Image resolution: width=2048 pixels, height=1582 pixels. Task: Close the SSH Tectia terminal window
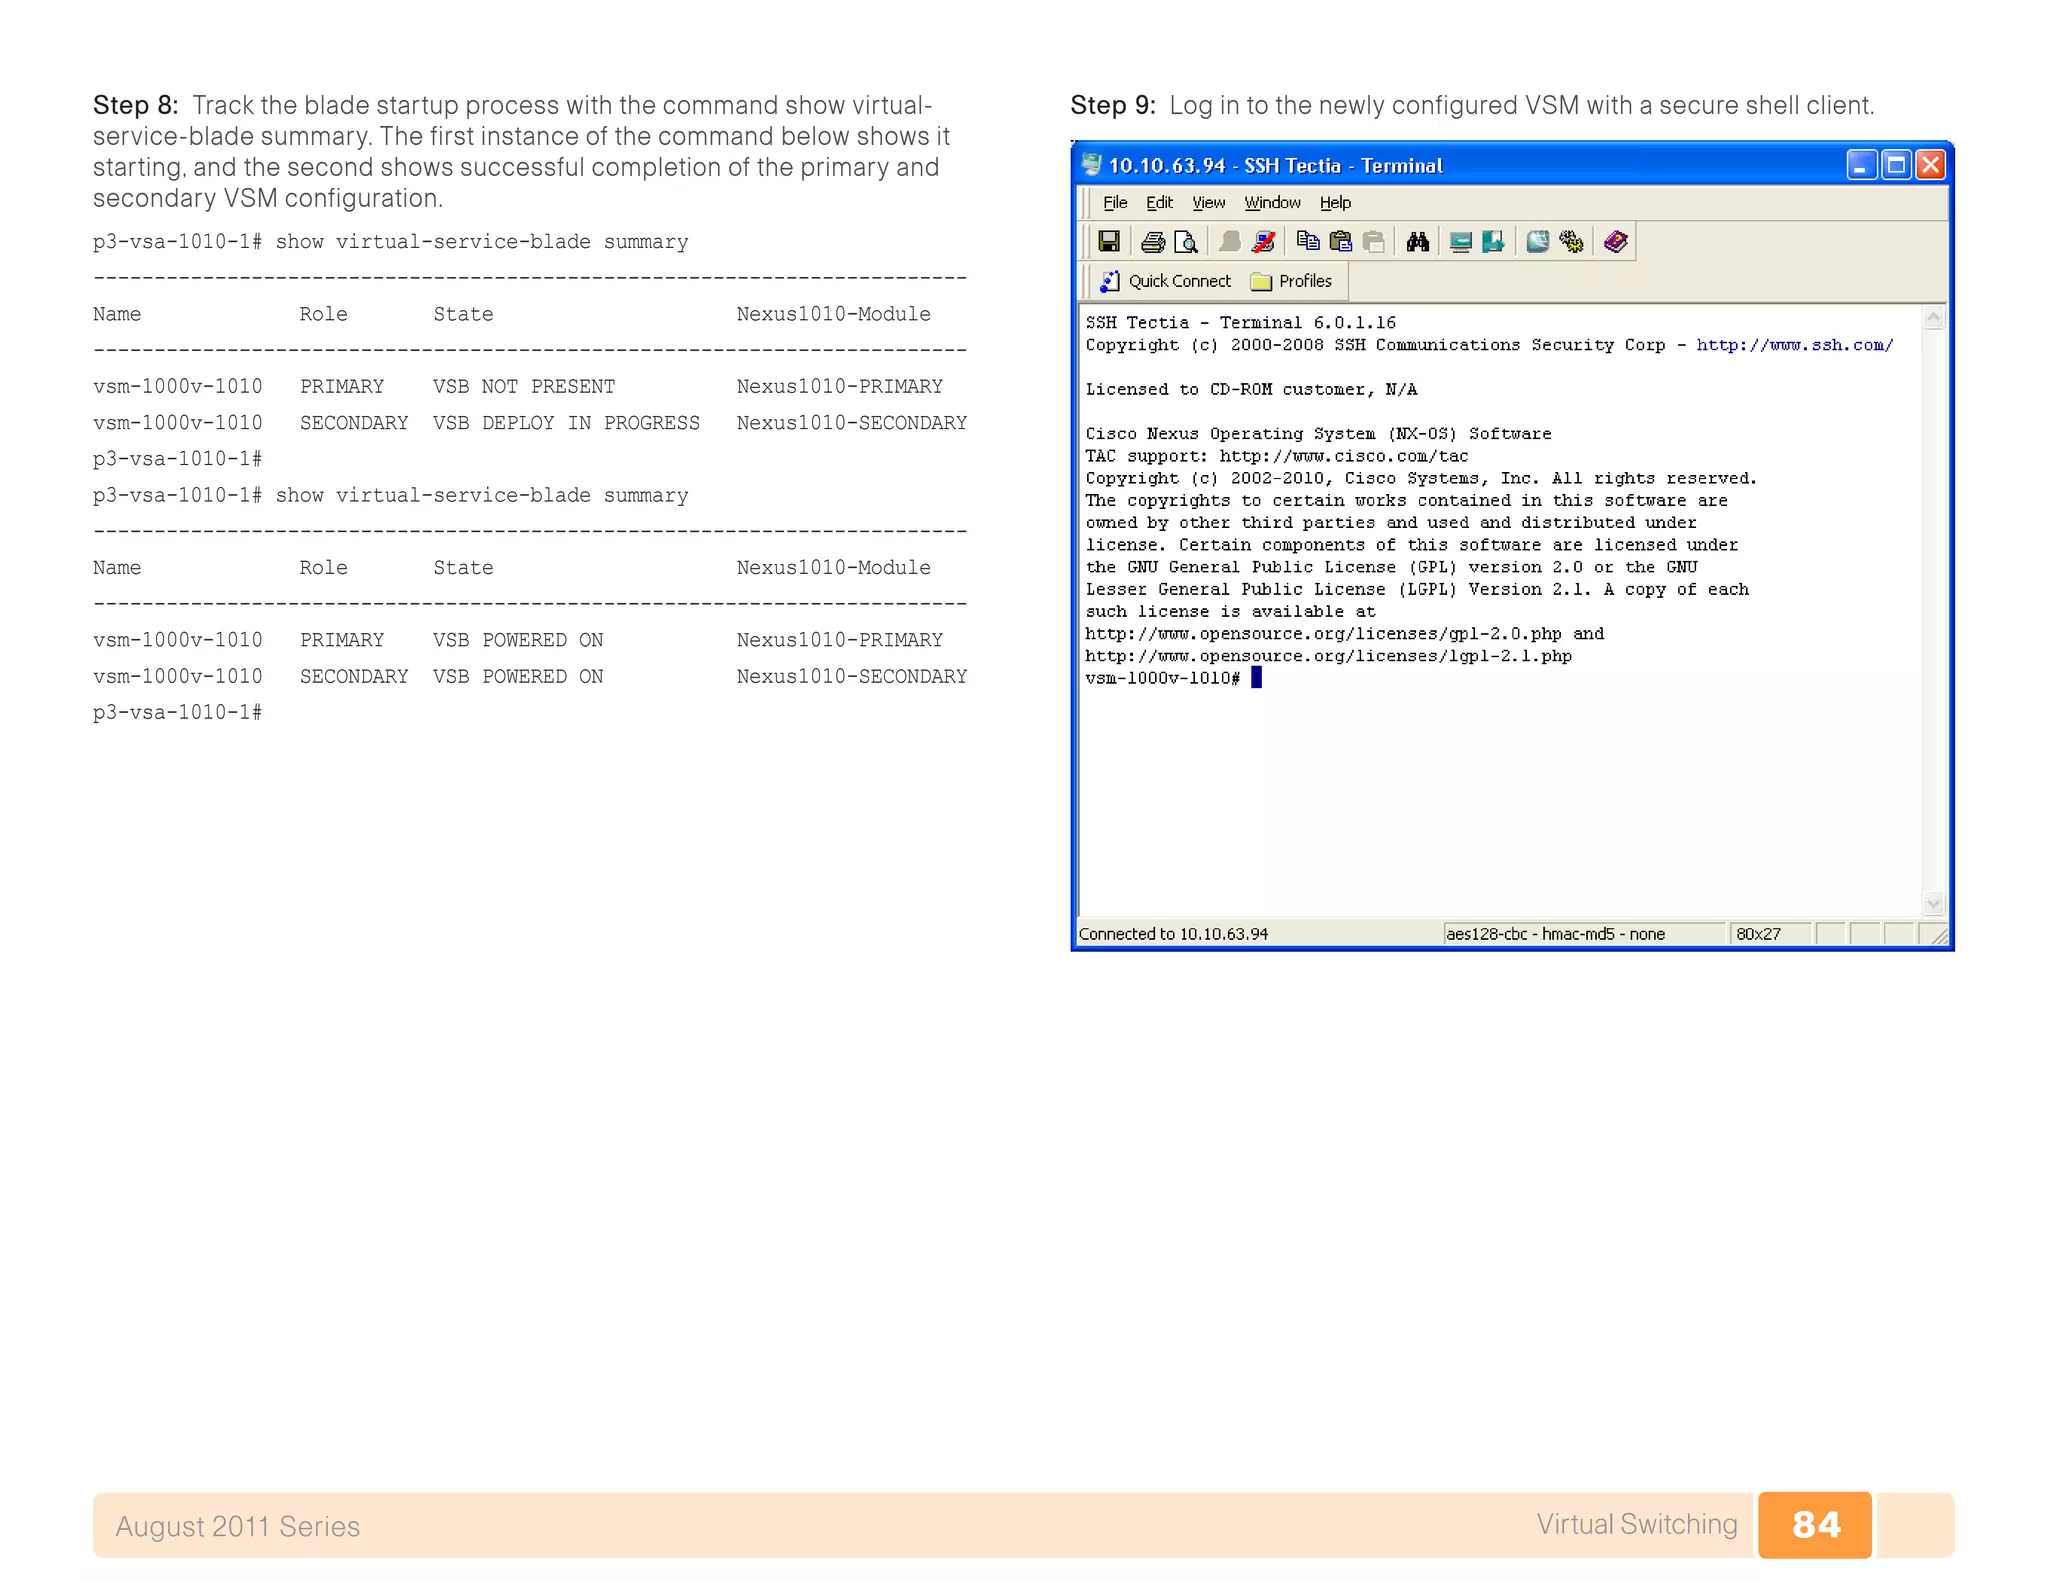[x=1930, y=165]
